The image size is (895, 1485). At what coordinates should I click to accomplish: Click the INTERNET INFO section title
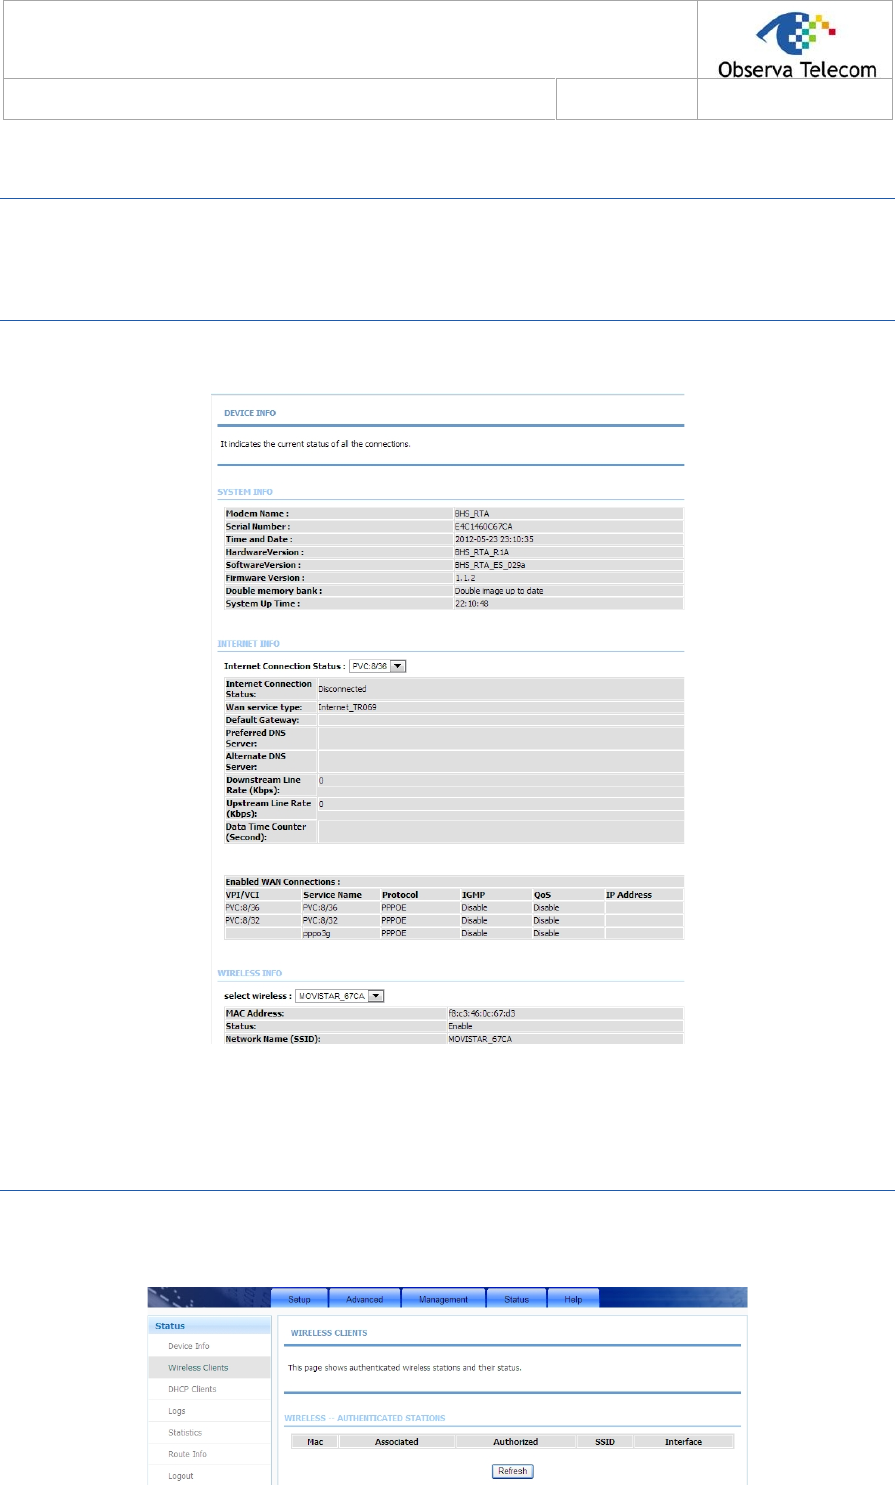click(249, 644)
